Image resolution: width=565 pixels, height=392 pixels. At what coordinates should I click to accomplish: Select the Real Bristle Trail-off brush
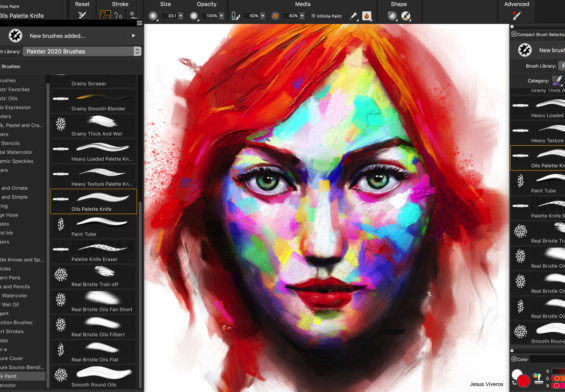[93, 276]
